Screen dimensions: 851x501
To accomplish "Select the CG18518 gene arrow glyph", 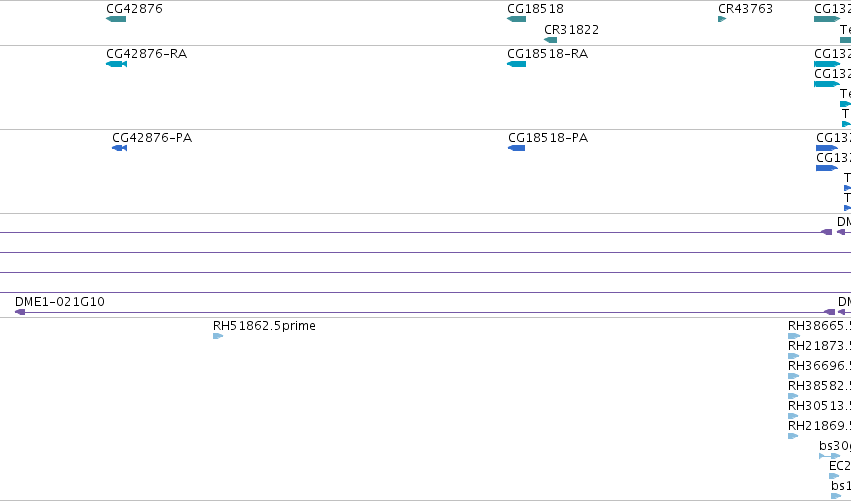I will (x=516, y=19).
